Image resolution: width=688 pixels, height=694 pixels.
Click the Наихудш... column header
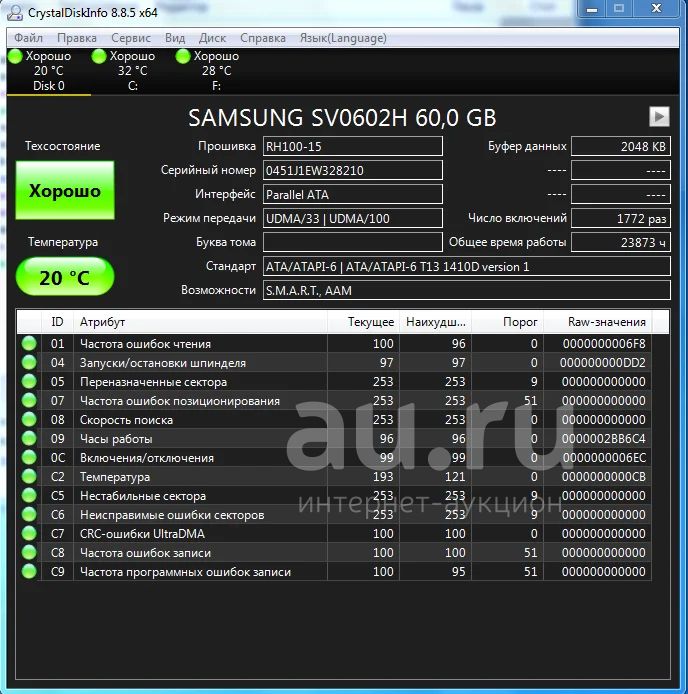click(436, 322)
